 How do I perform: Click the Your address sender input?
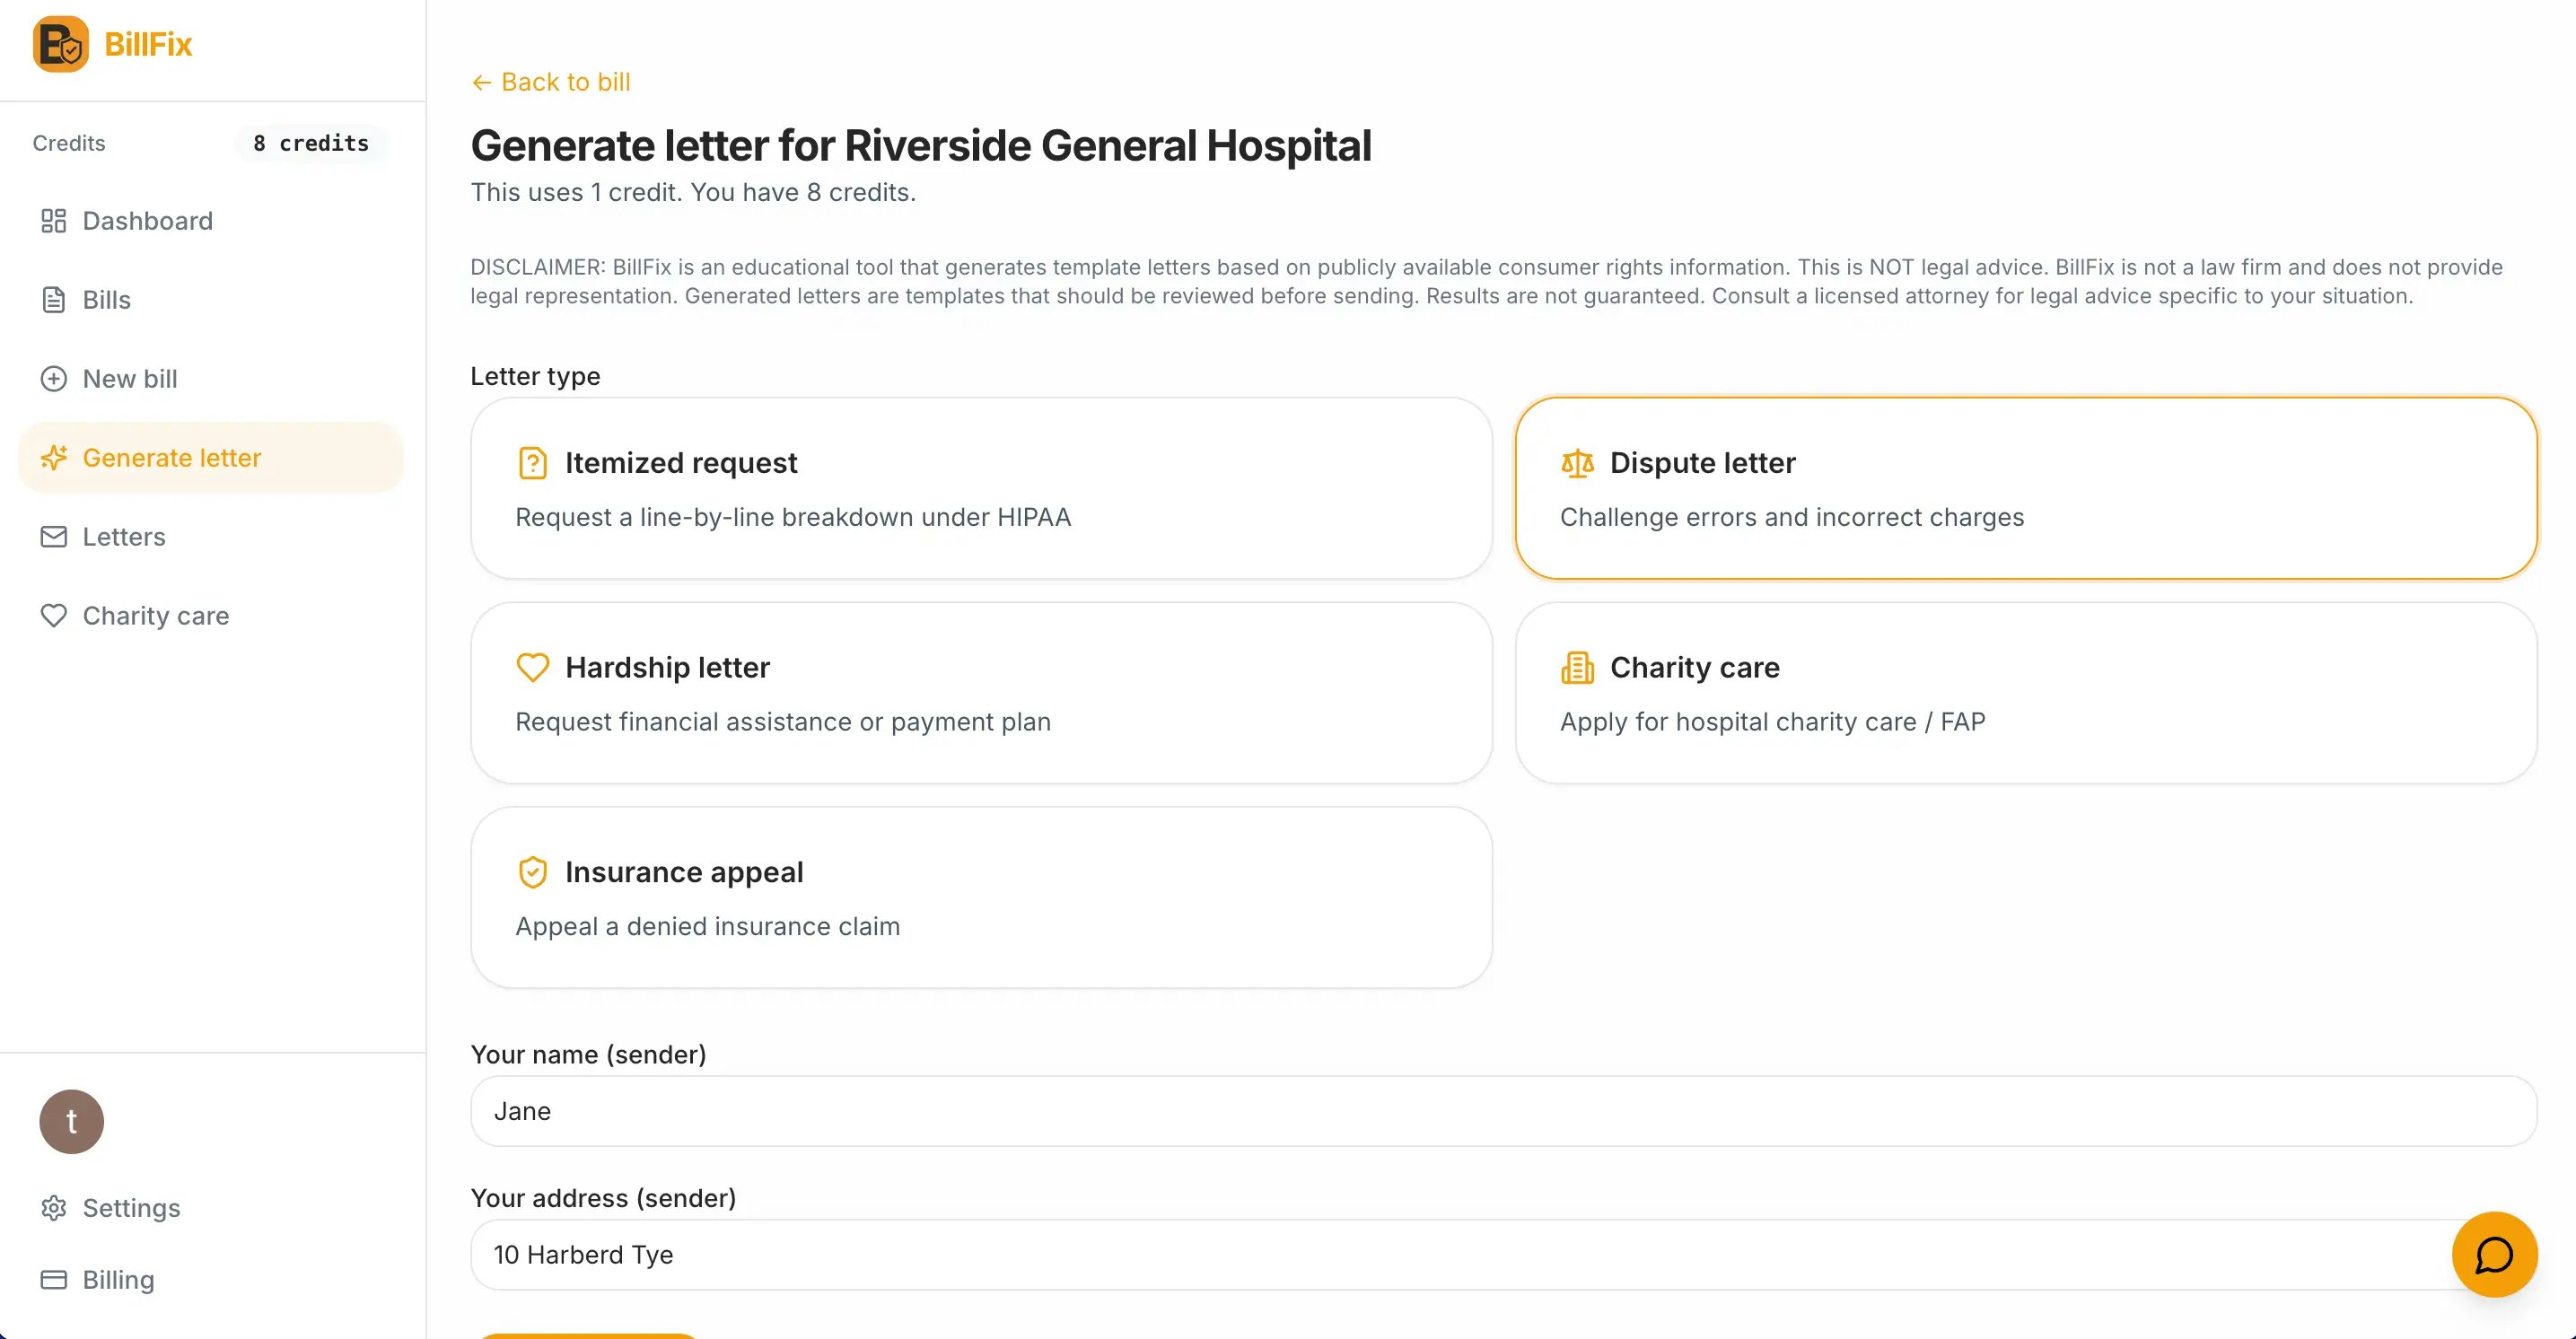pos(1460,1254)
